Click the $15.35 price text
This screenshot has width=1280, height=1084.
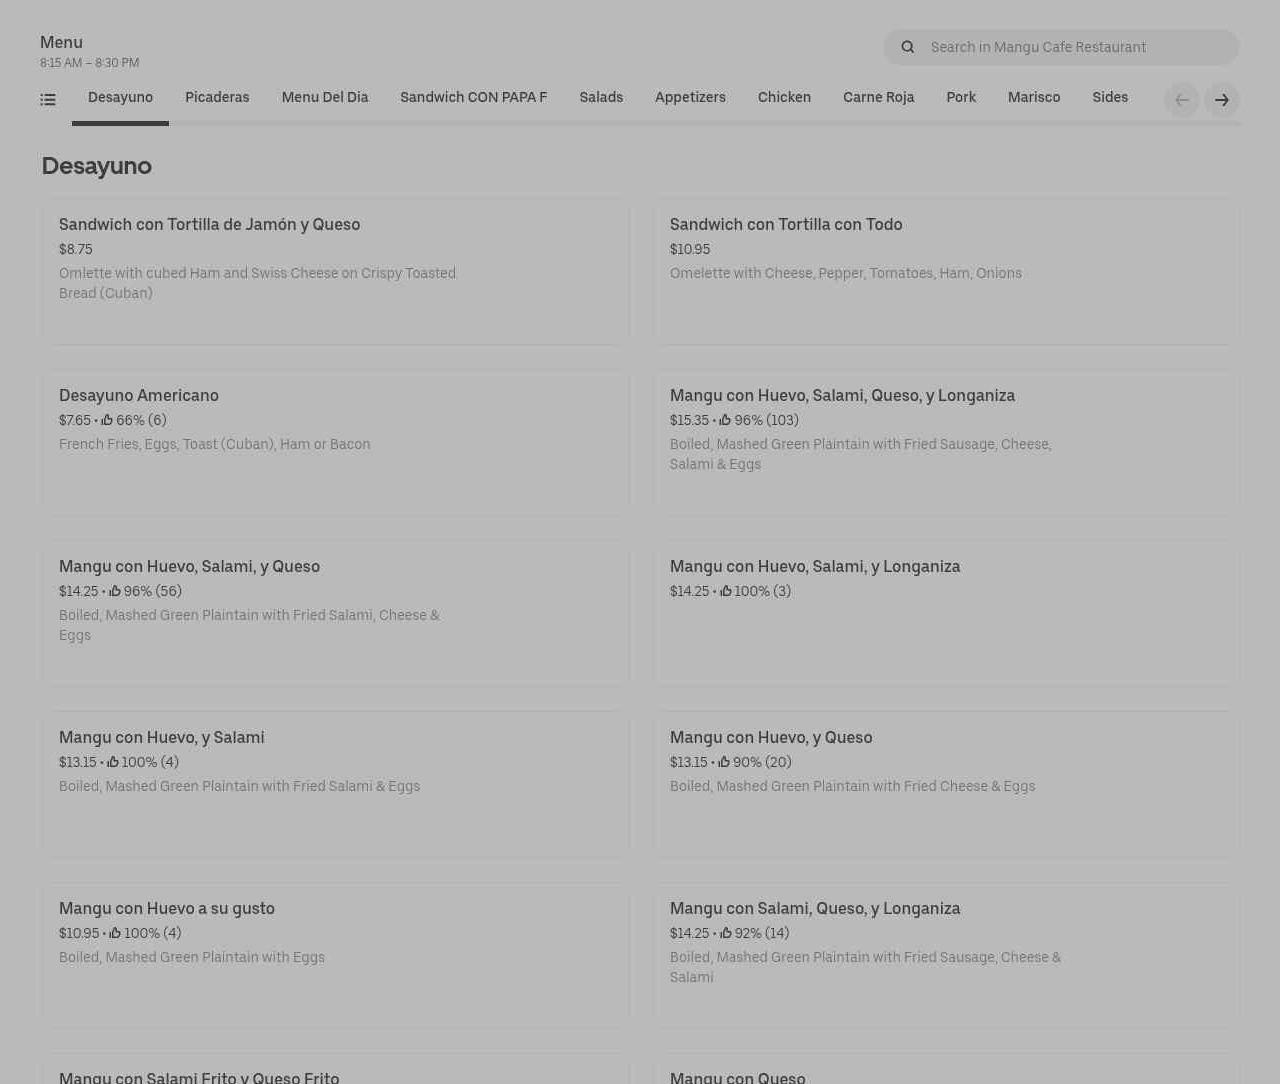pyautogui.click(x=689, y=421)
